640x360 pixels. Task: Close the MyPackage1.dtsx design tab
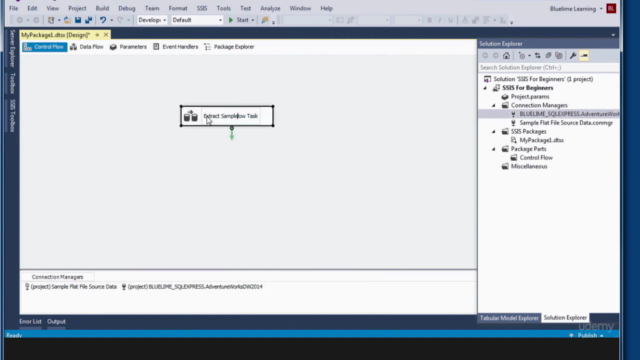pos(106,35)
